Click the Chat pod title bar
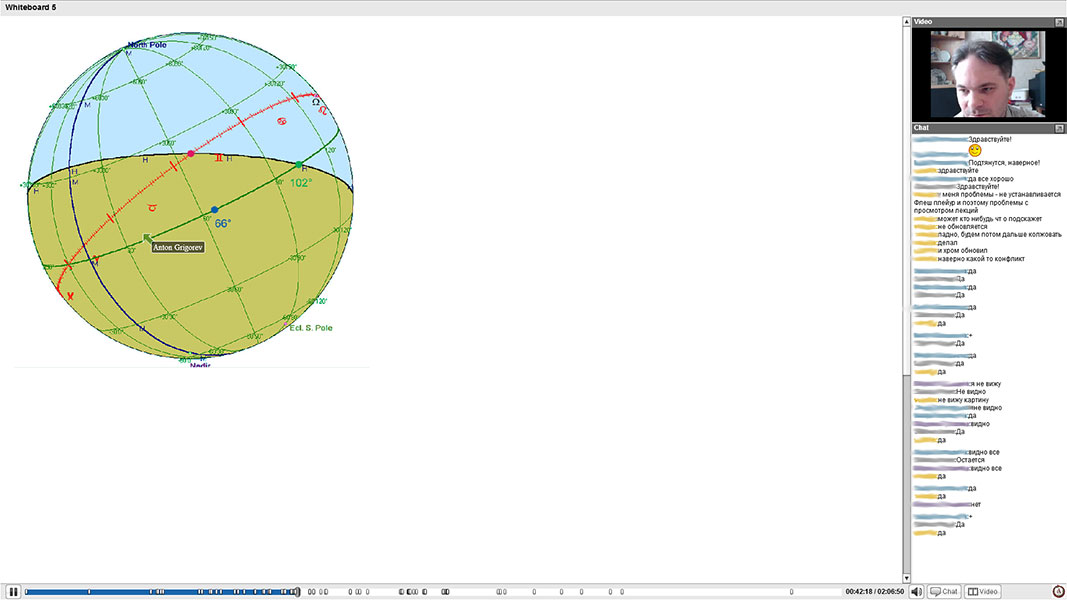The width and height of the screenshot is (1067, 600). click(980, 128)
